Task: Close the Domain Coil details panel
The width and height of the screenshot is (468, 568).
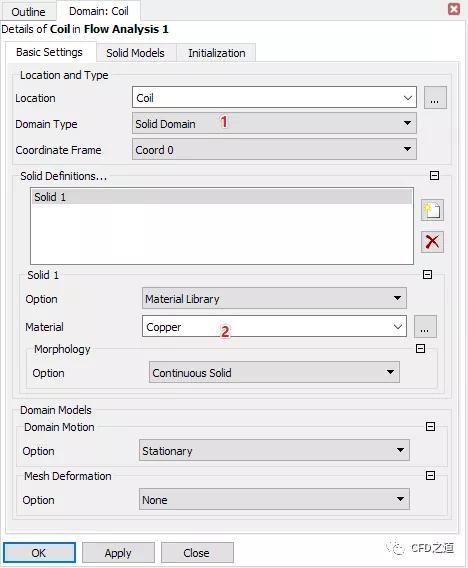Action: coord(454,9)
